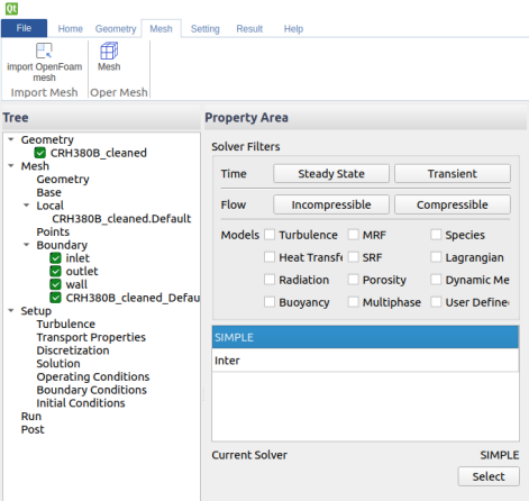
Task: Click the Mesh cube icon in ribbon
Action: pyautogui.click(x=109, y=51)
